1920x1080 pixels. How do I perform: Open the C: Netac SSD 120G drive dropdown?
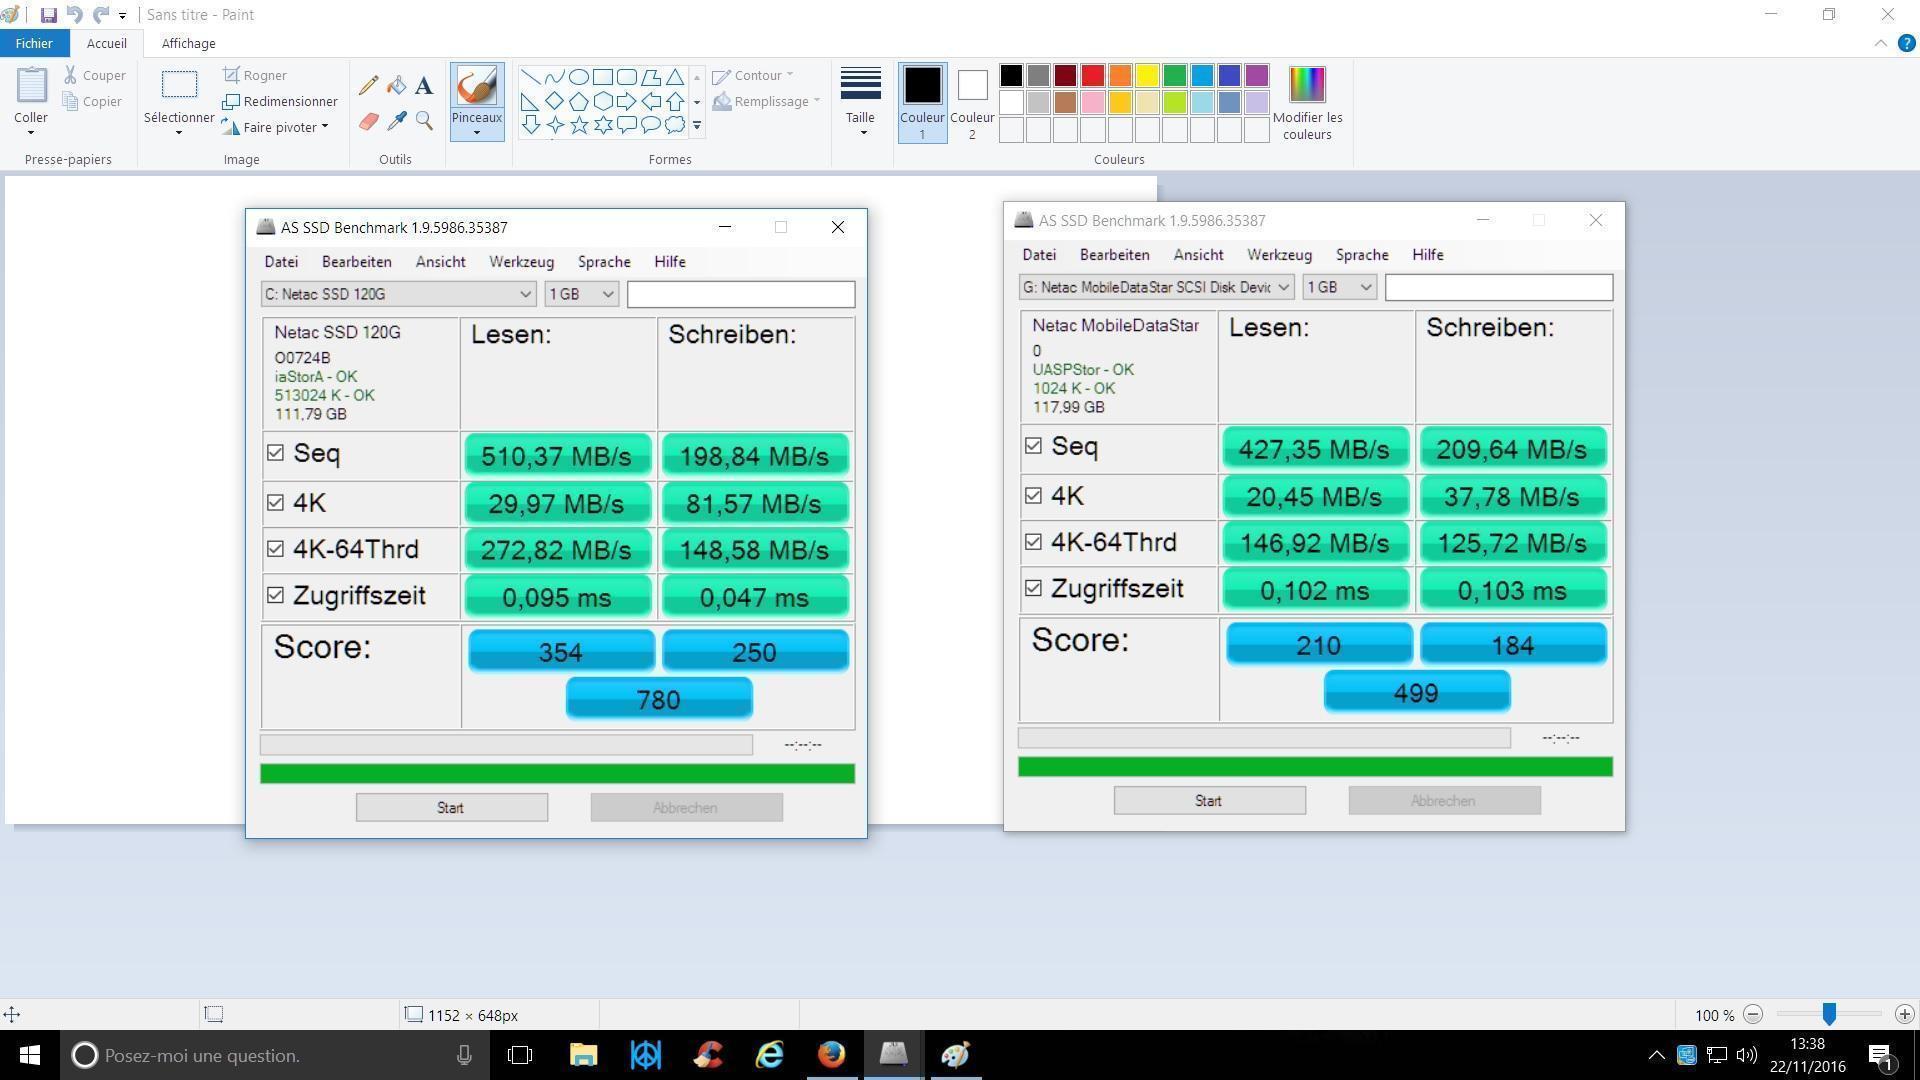coord(524,294)
